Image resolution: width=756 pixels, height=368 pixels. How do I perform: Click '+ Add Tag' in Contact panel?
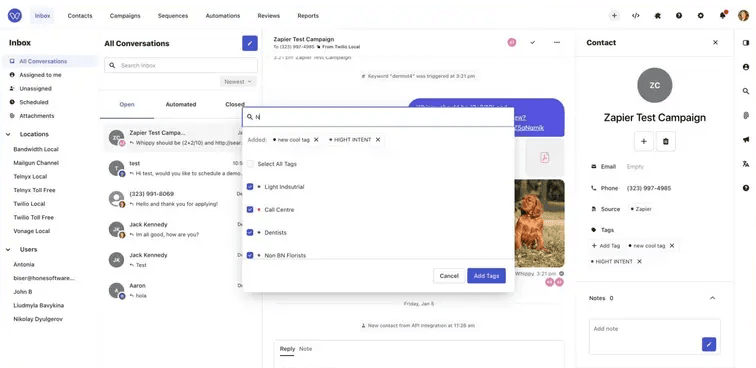pyautogui.click(x=606, y=245)
